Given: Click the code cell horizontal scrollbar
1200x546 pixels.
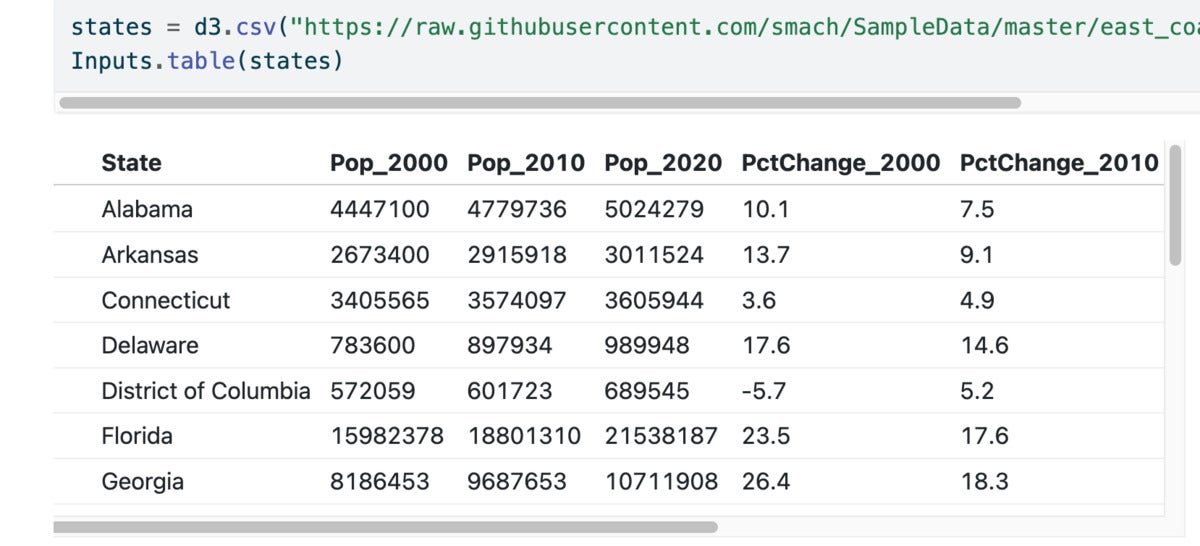Looking at the screenshot, I should [x=540, y=102].
